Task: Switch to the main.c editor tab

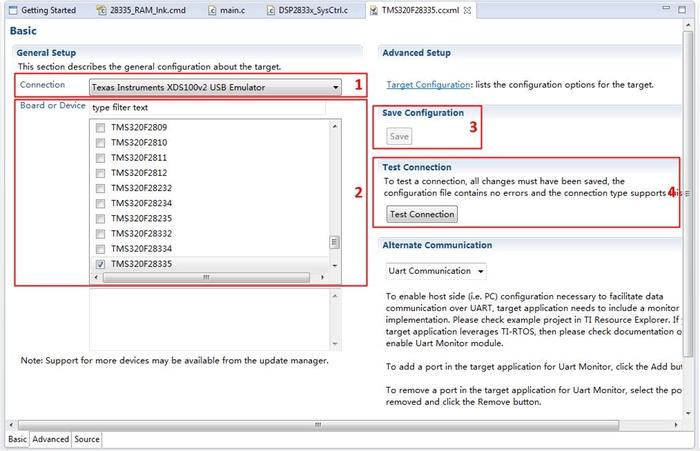Action: [227, 10]
